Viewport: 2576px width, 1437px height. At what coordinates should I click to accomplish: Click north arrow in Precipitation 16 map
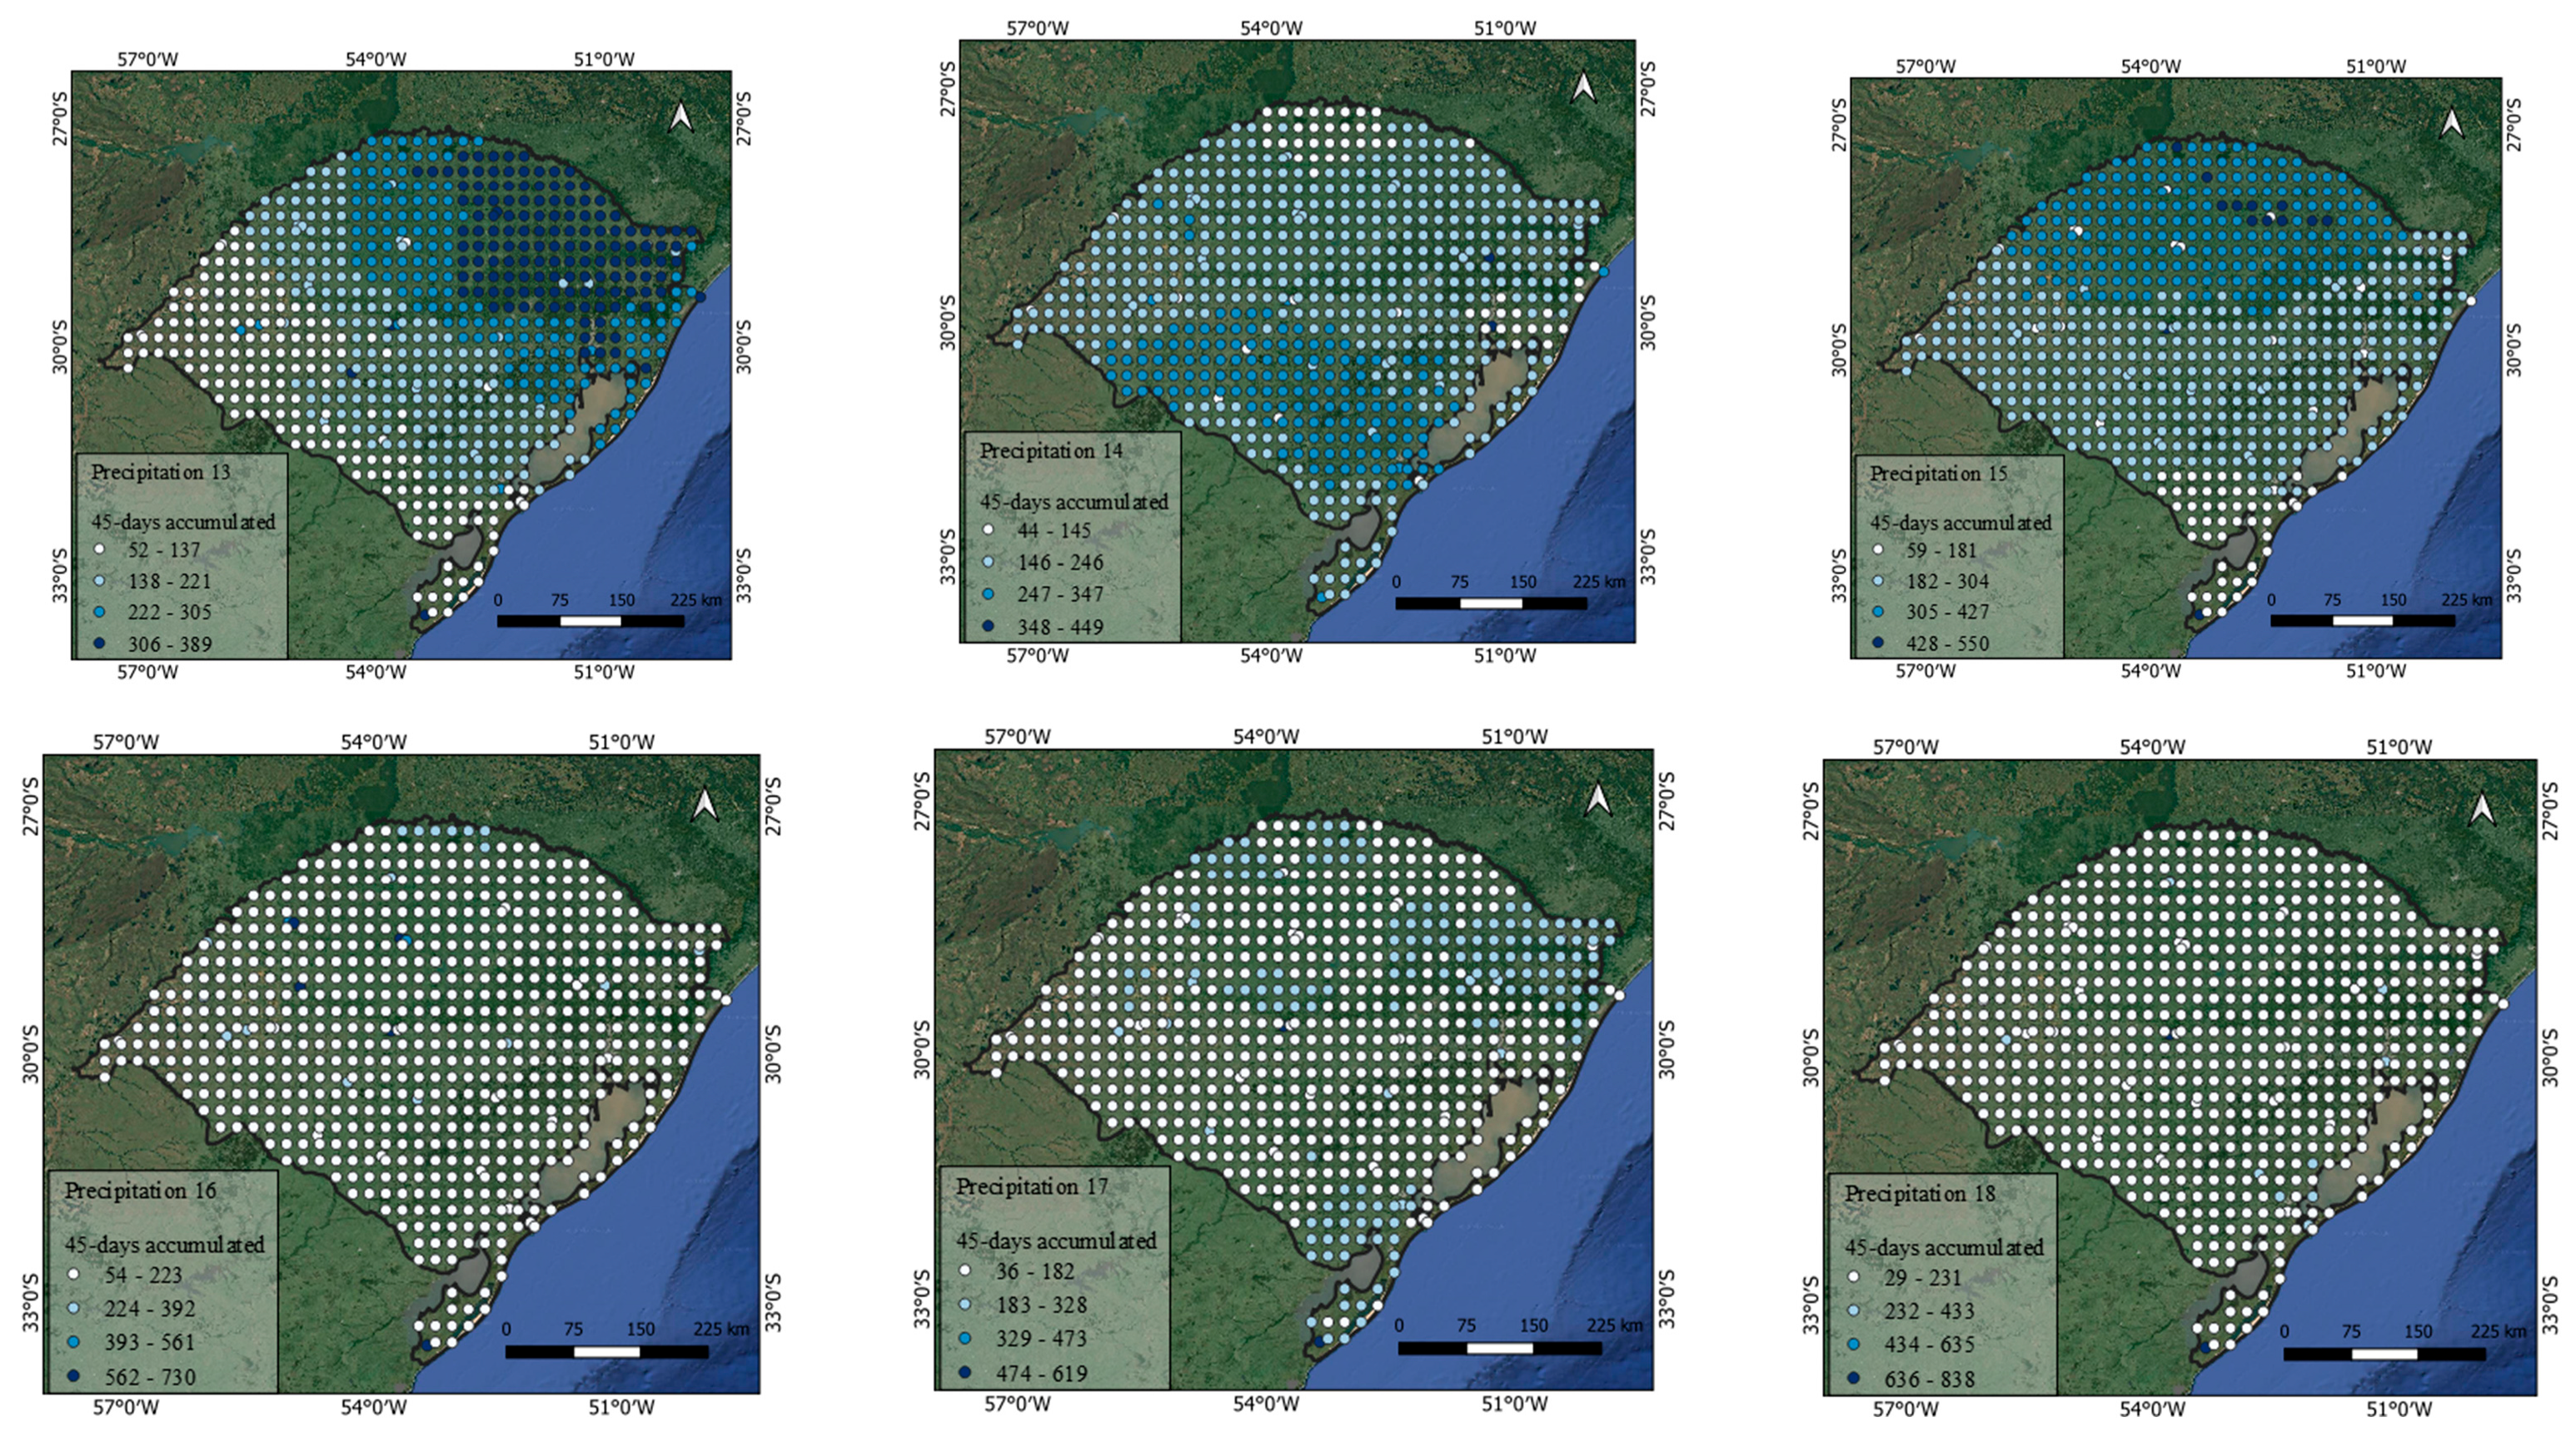(x=705, y=804)
